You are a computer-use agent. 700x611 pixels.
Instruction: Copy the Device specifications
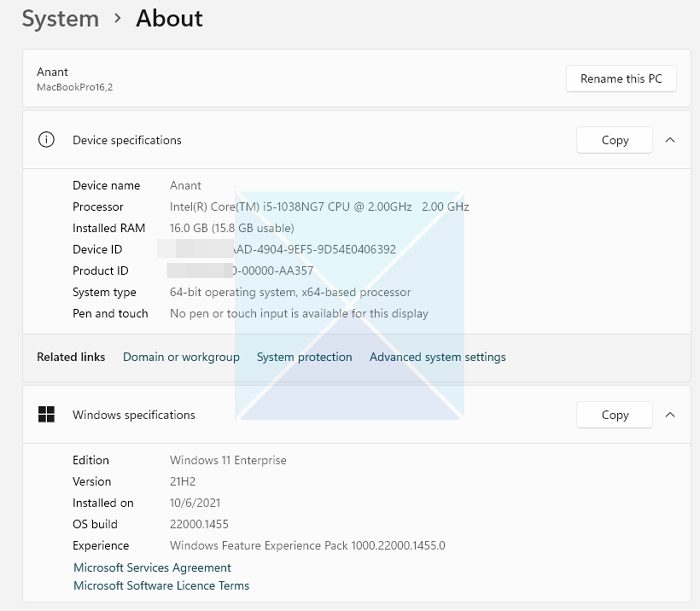pos(614,140)
